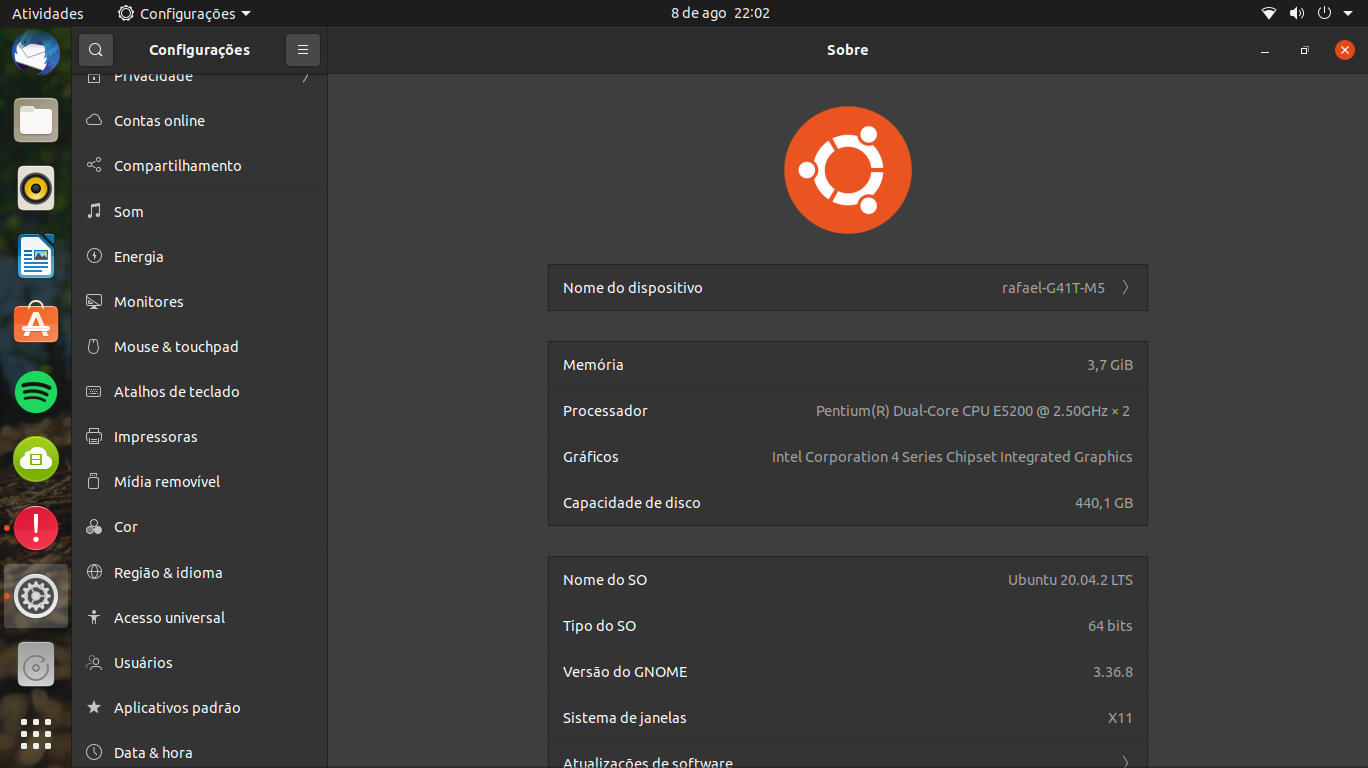
Task: Open LibreOffice Writer from the dock
Action: click(36, 256)
